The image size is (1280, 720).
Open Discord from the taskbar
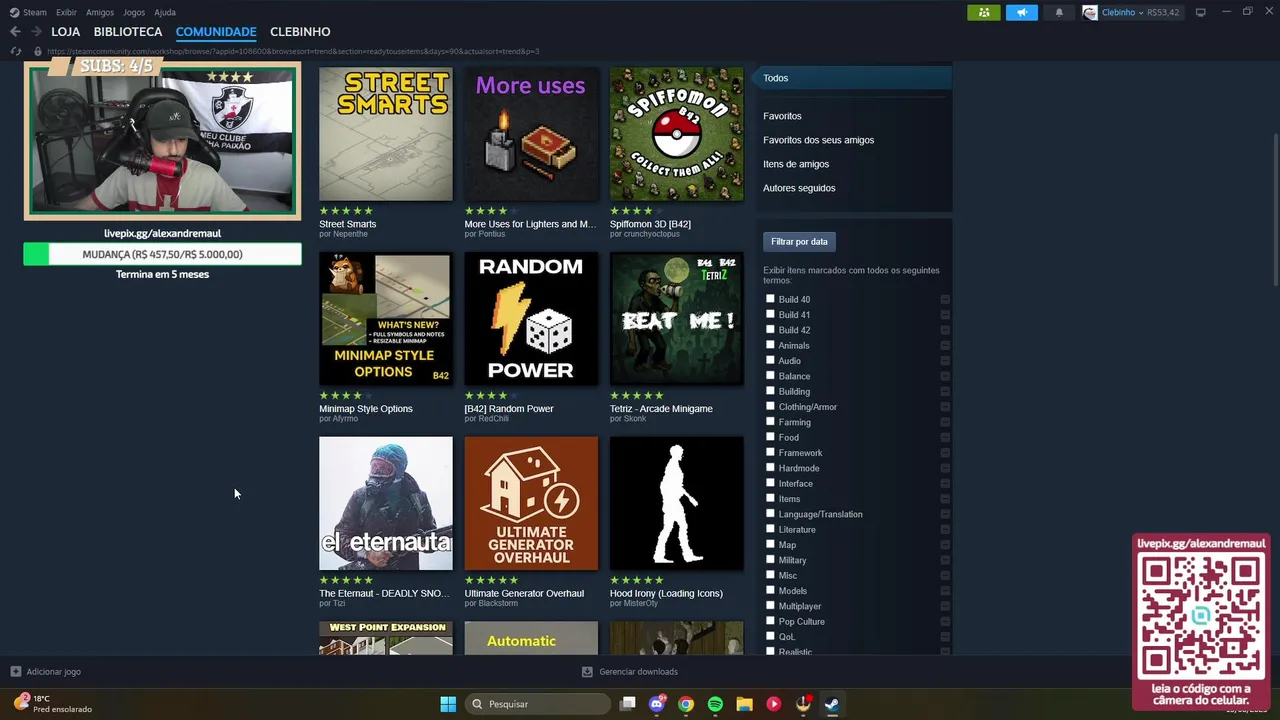point(657,704)
